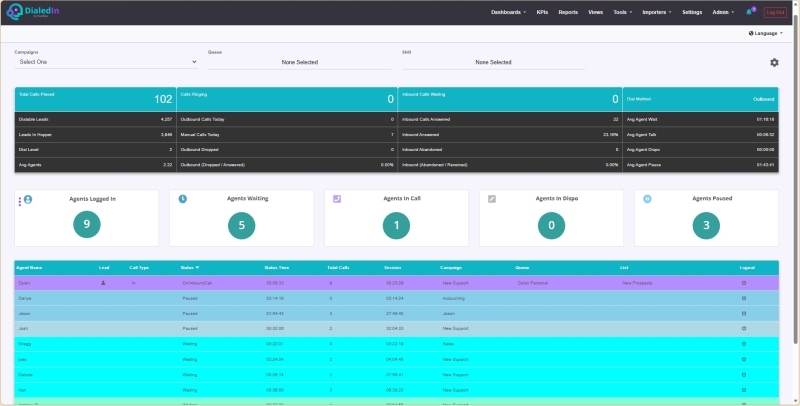Viewport: 800px width, 406px height.
Task: Click the Inbound Calls Waiting tile
Action: click(510, 99)
